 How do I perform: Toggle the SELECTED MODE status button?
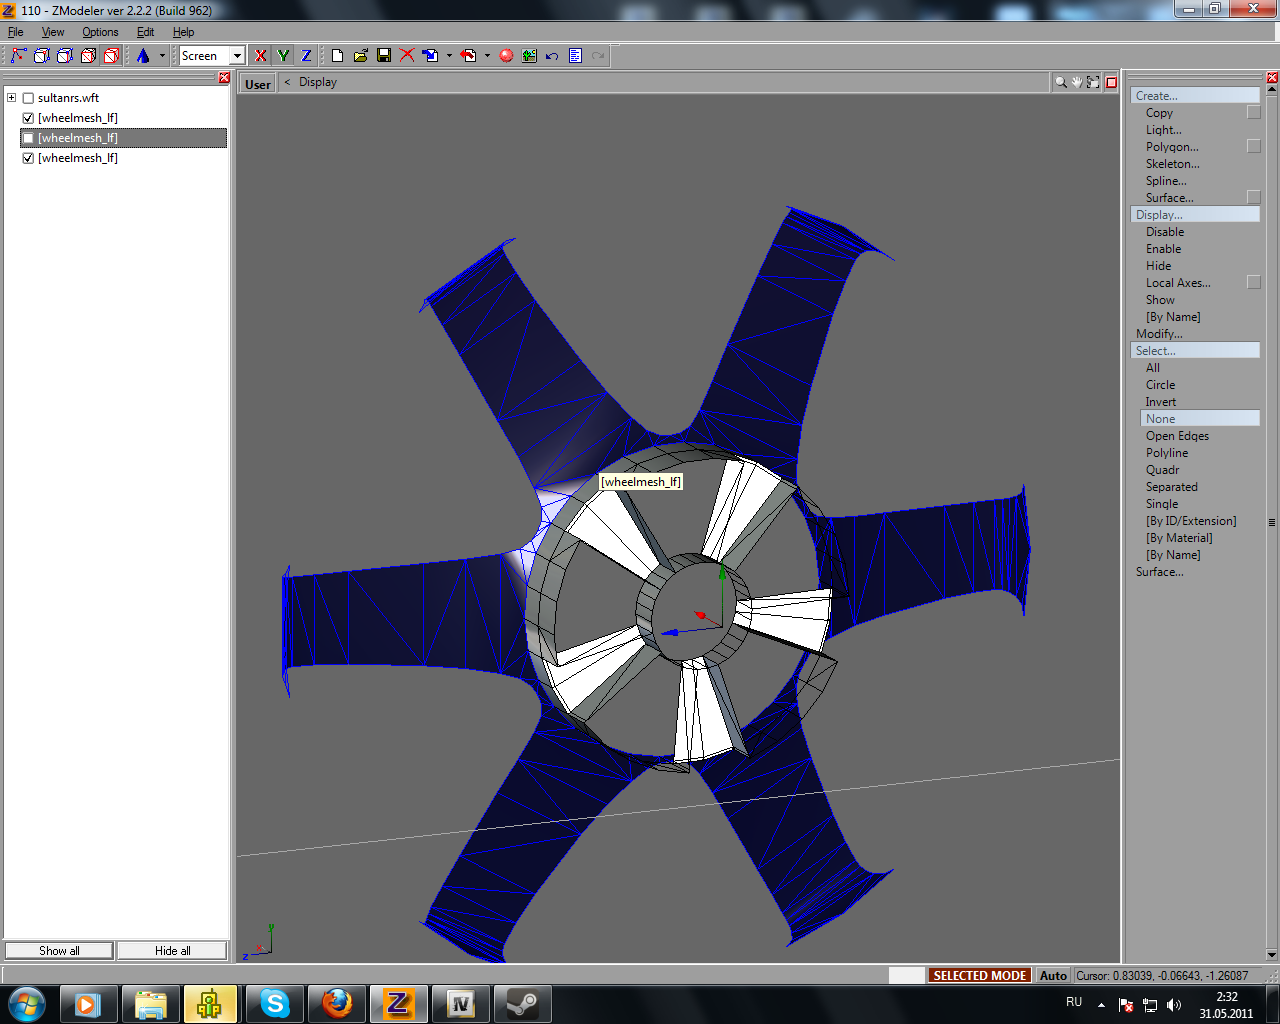point(980,976)
